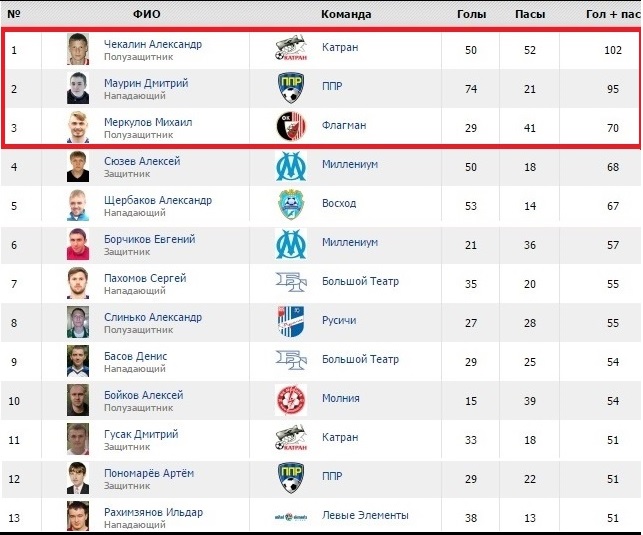Select the Восход team emblem
Viewport: 643px width, 535px height.
point(291,205)
